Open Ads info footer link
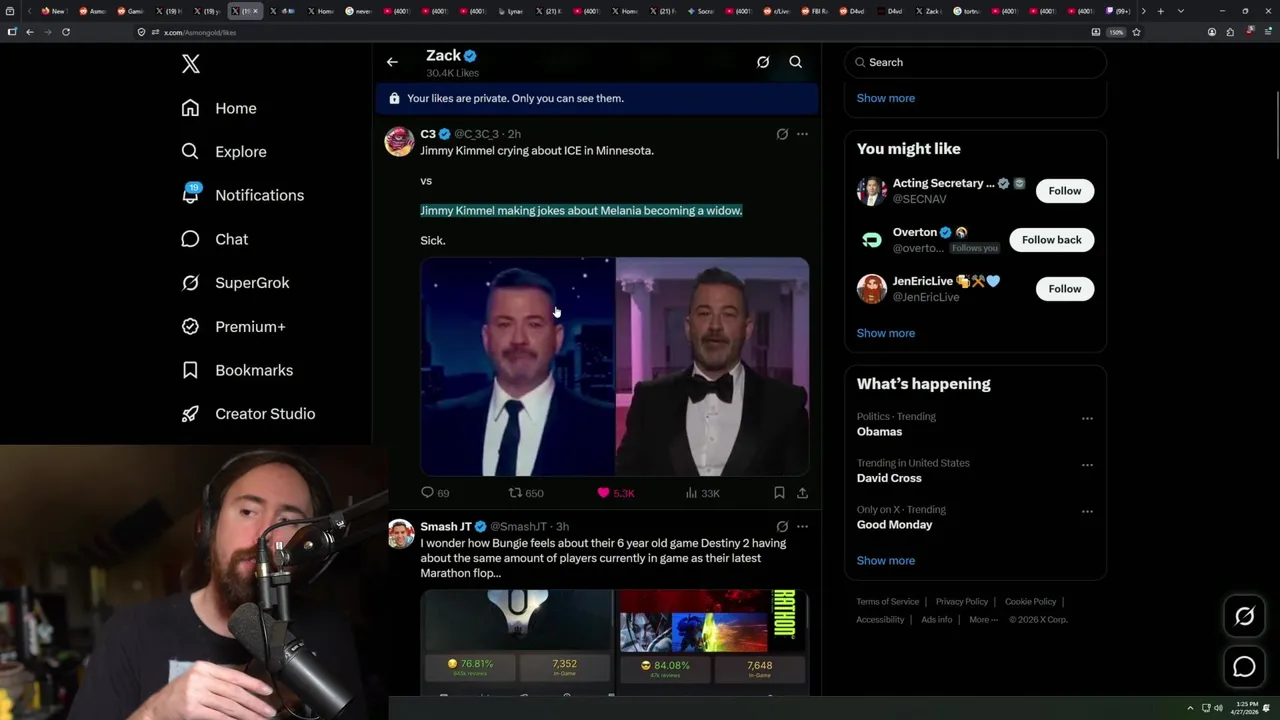This screenshot has height=720, width=1280. tap(937, 620)
